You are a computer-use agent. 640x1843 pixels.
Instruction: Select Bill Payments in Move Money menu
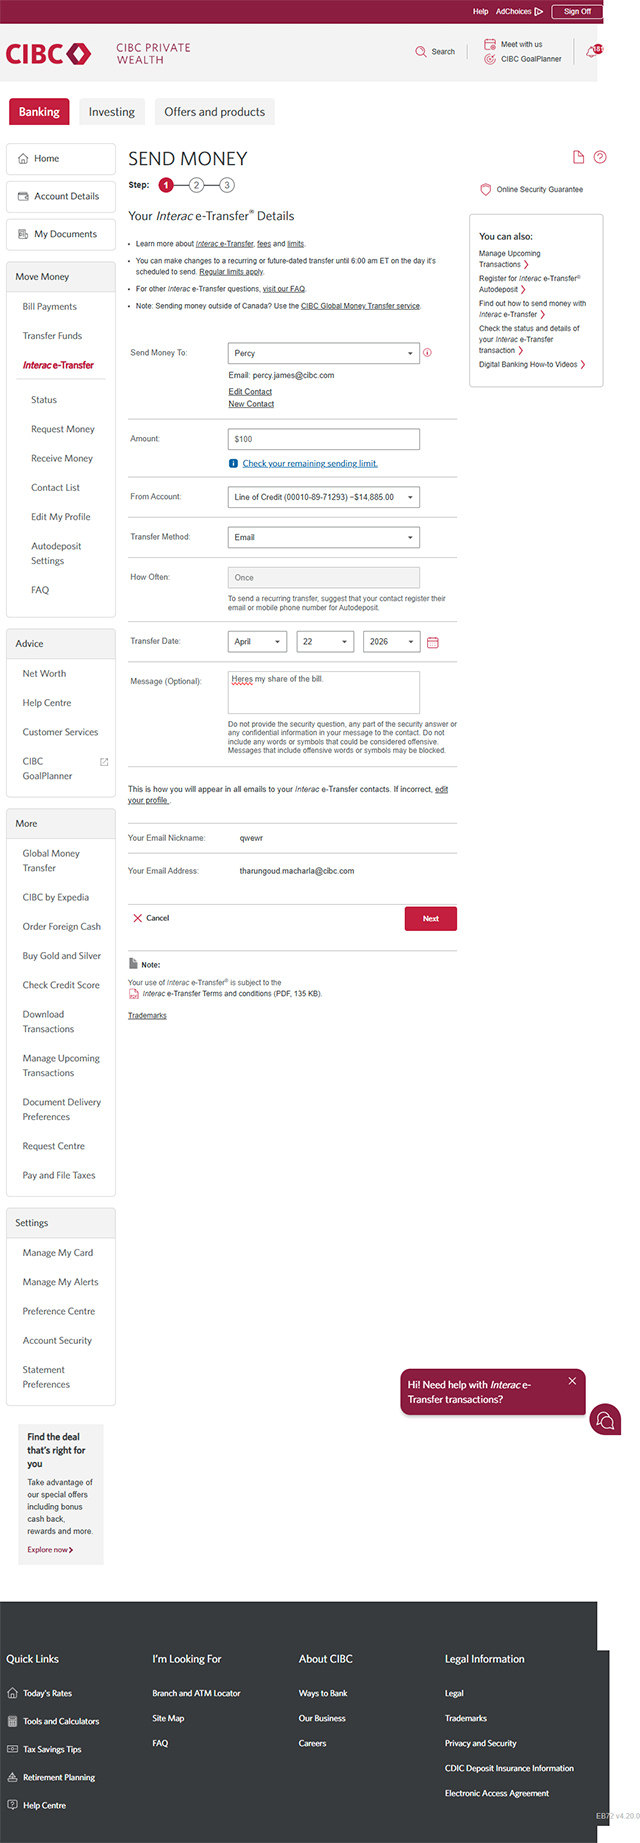coord(50,307)
